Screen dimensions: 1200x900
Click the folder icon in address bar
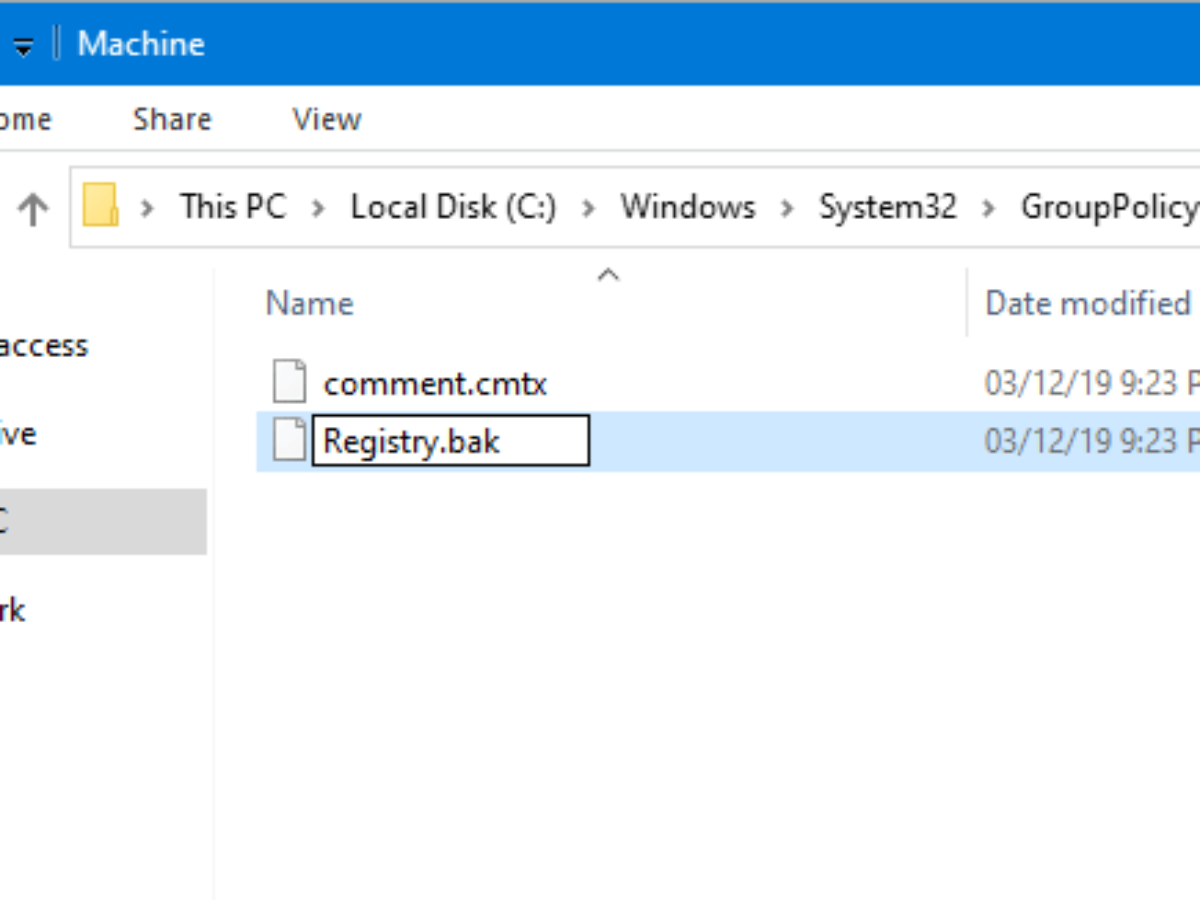tap(100, 207)
